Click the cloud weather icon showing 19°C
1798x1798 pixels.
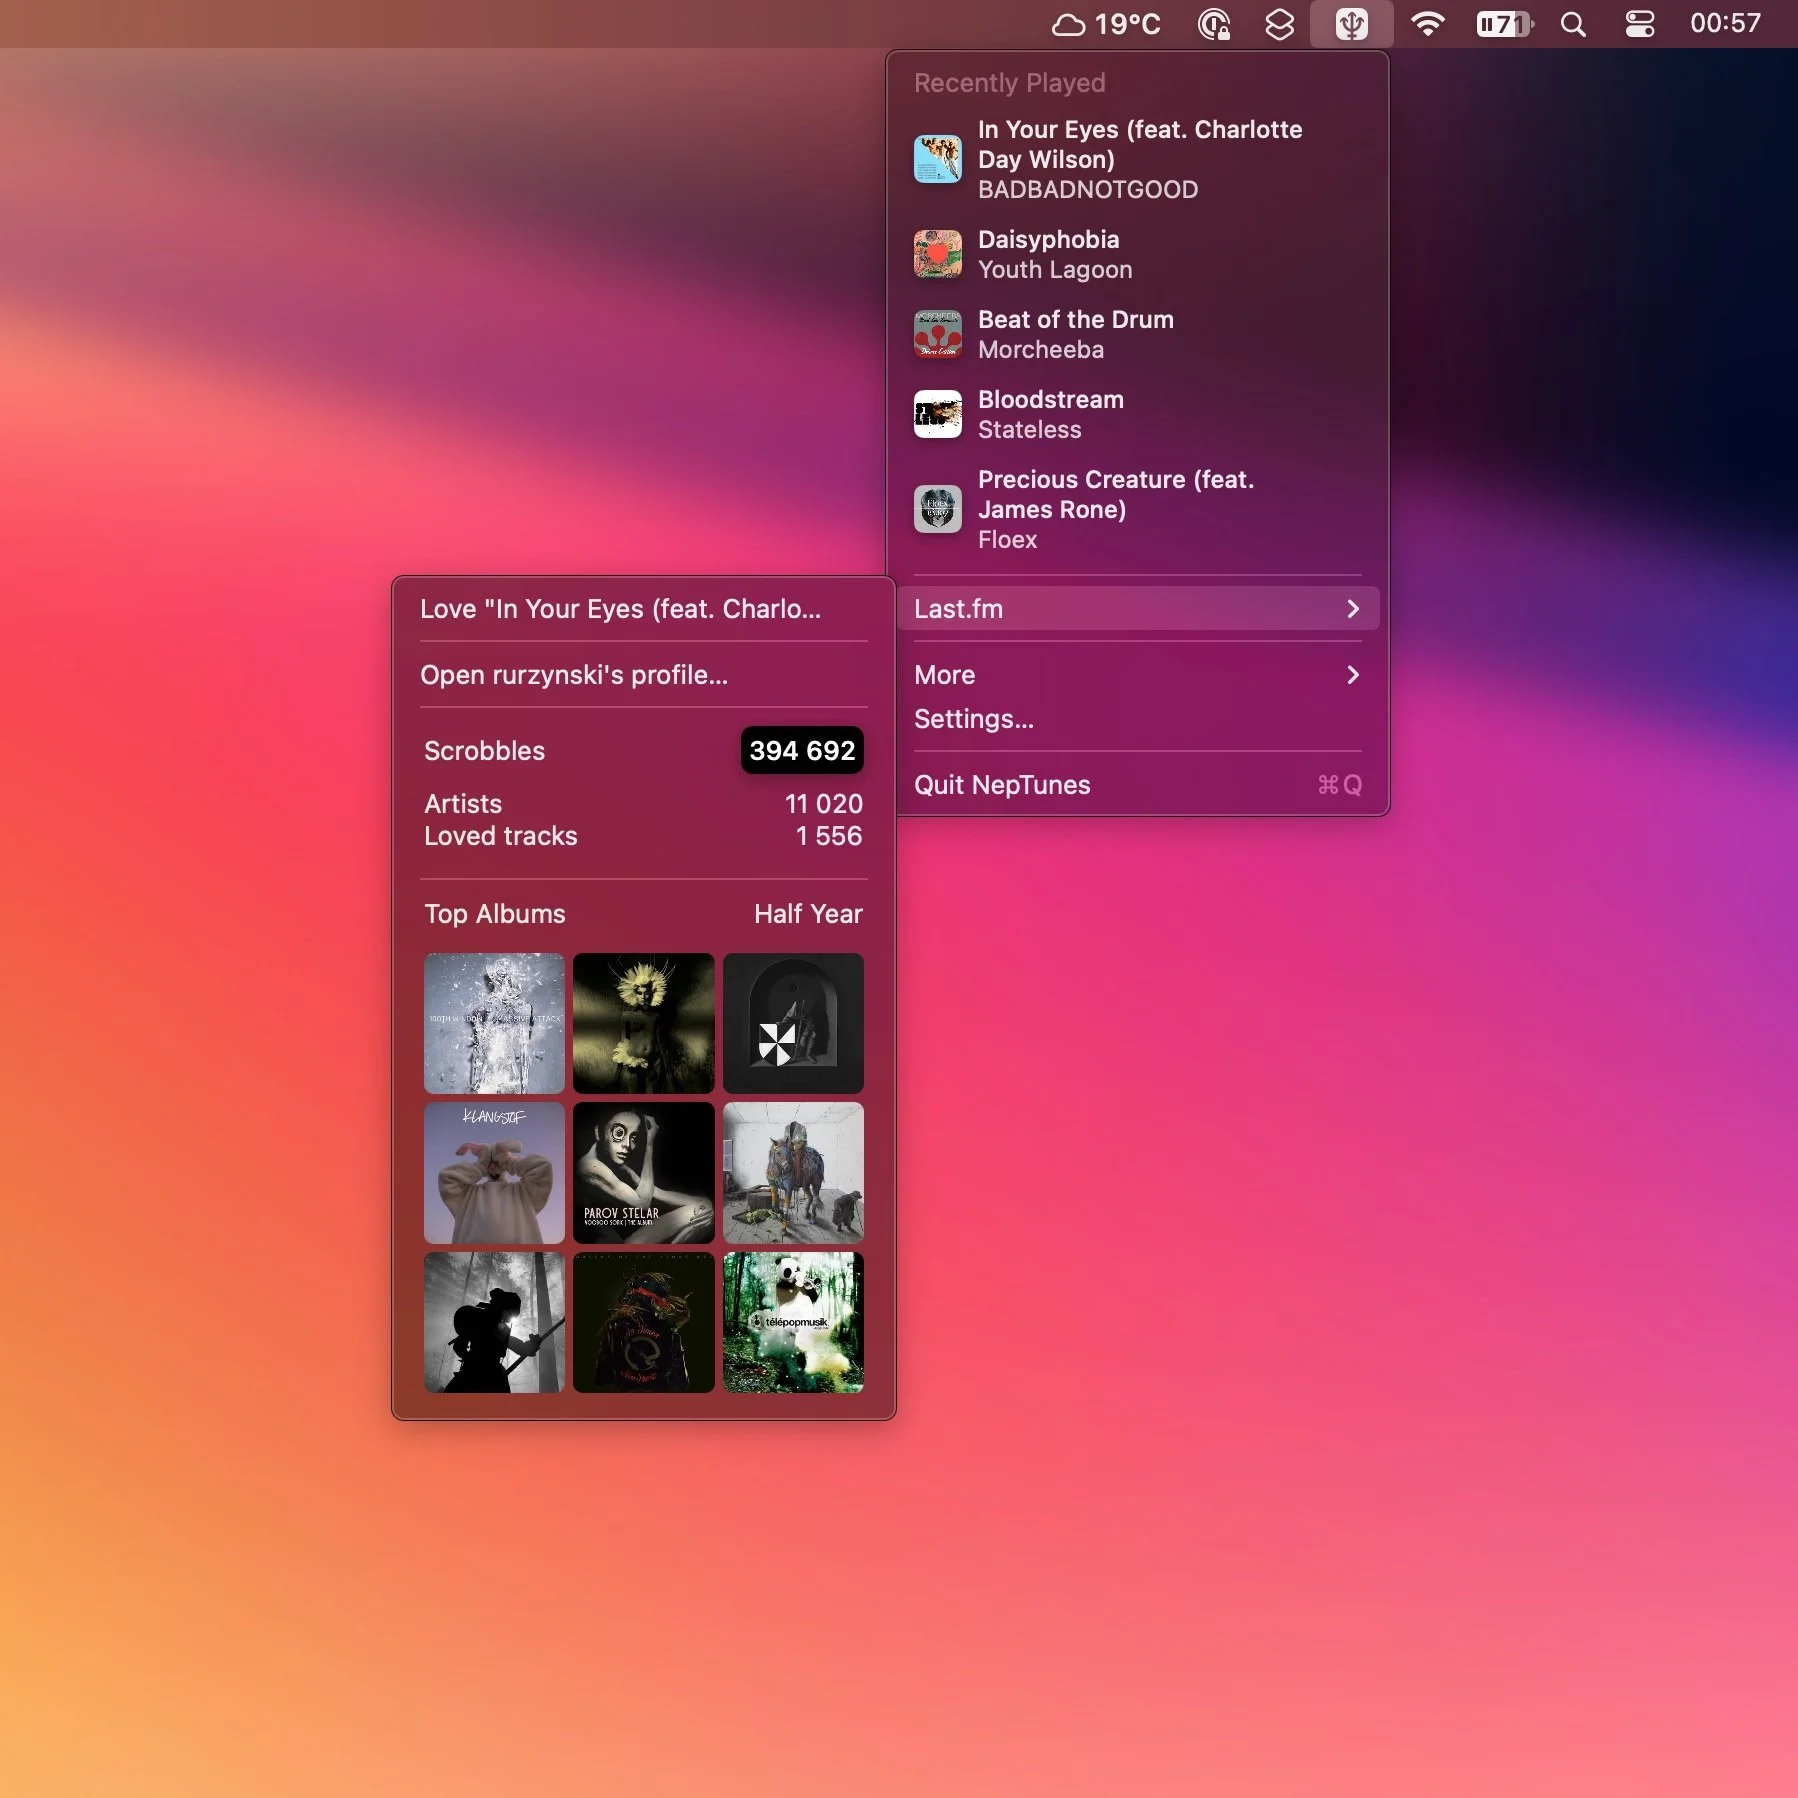pos(1068,24)
